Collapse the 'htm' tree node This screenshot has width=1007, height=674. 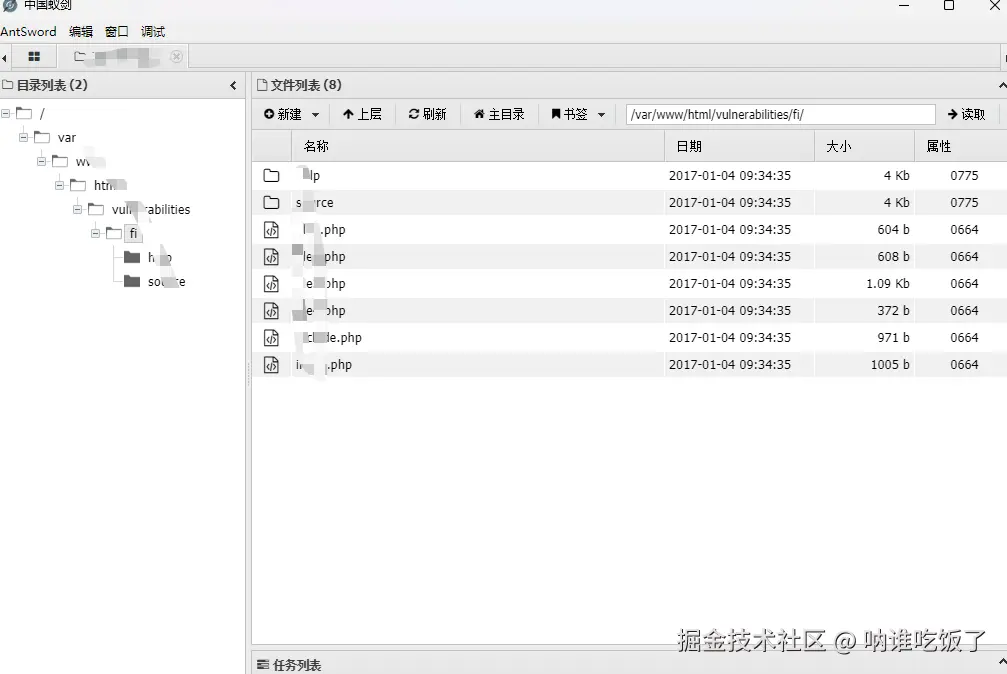[x=59, y=185]
